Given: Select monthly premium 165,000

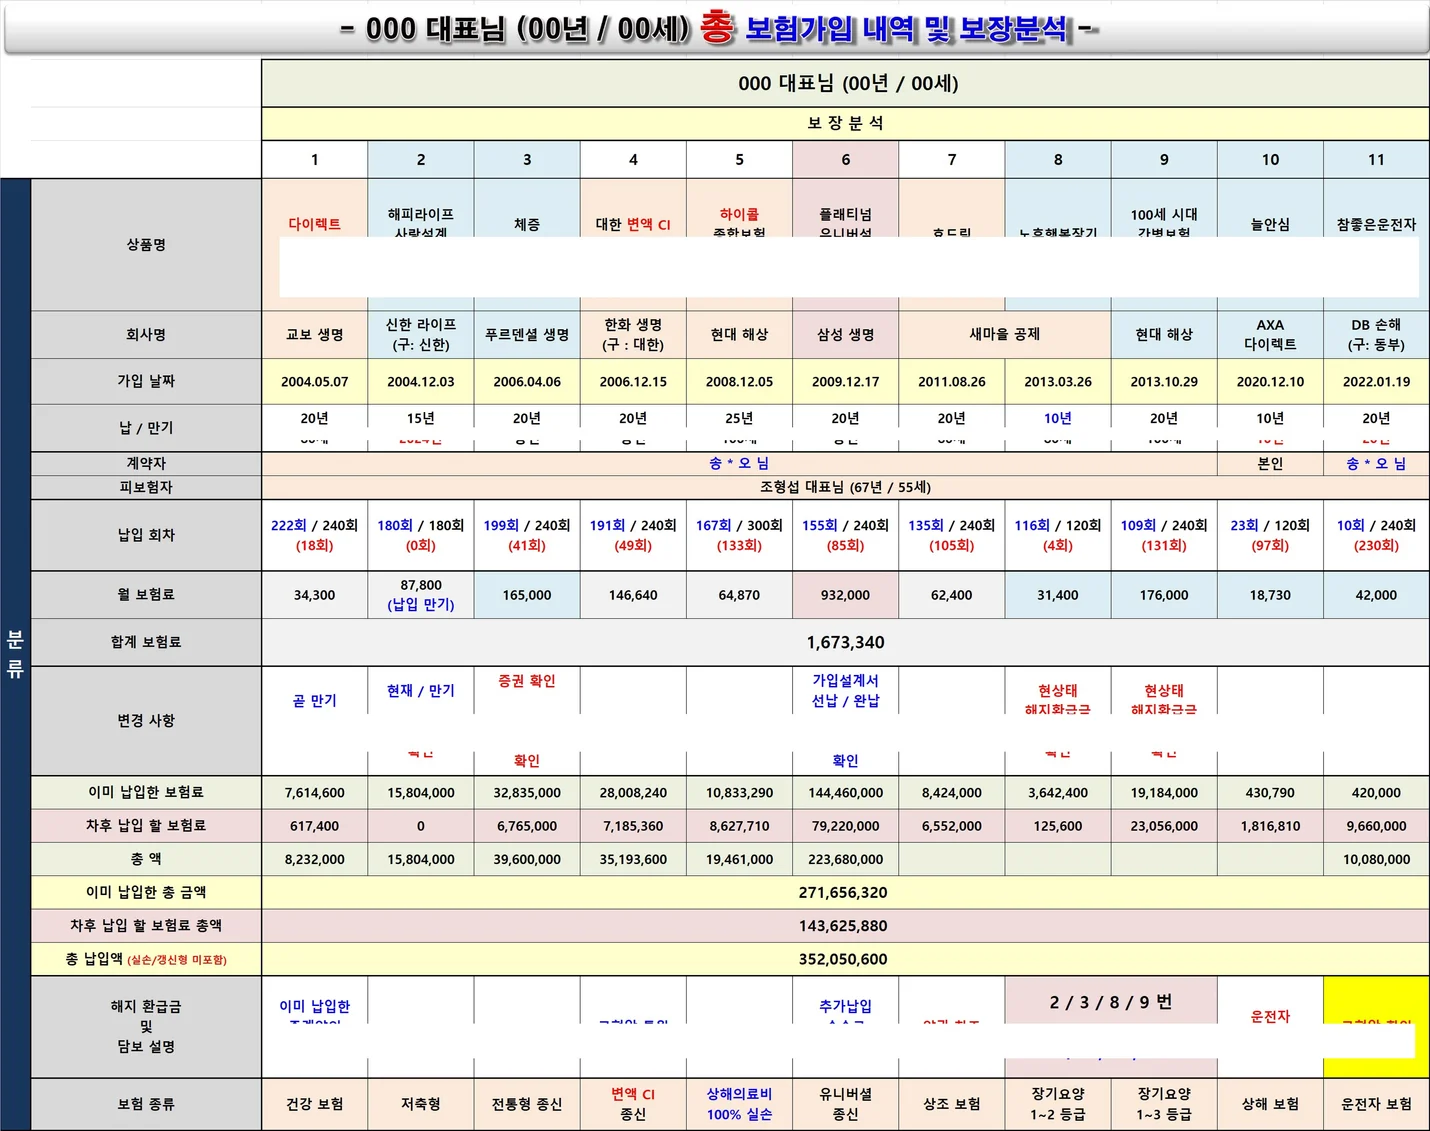Looking at the screenshot, I should point(527,595).
